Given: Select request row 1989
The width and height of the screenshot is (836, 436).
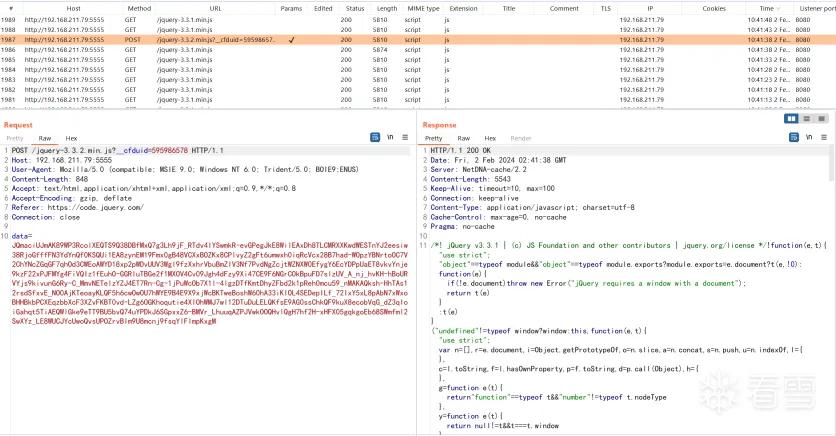Looking at the screenshot, I should (418, 20).
